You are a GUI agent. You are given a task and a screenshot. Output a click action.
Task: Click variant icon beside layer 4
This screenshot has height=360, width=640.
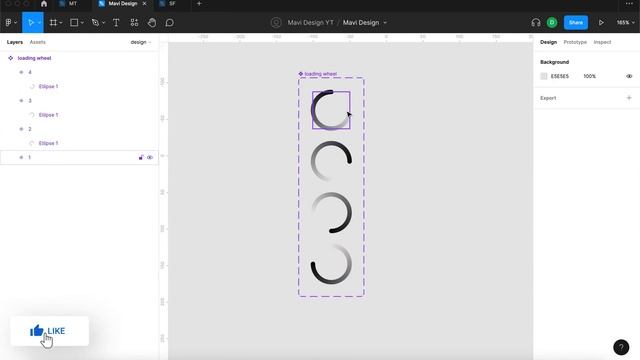pos(21,72)
